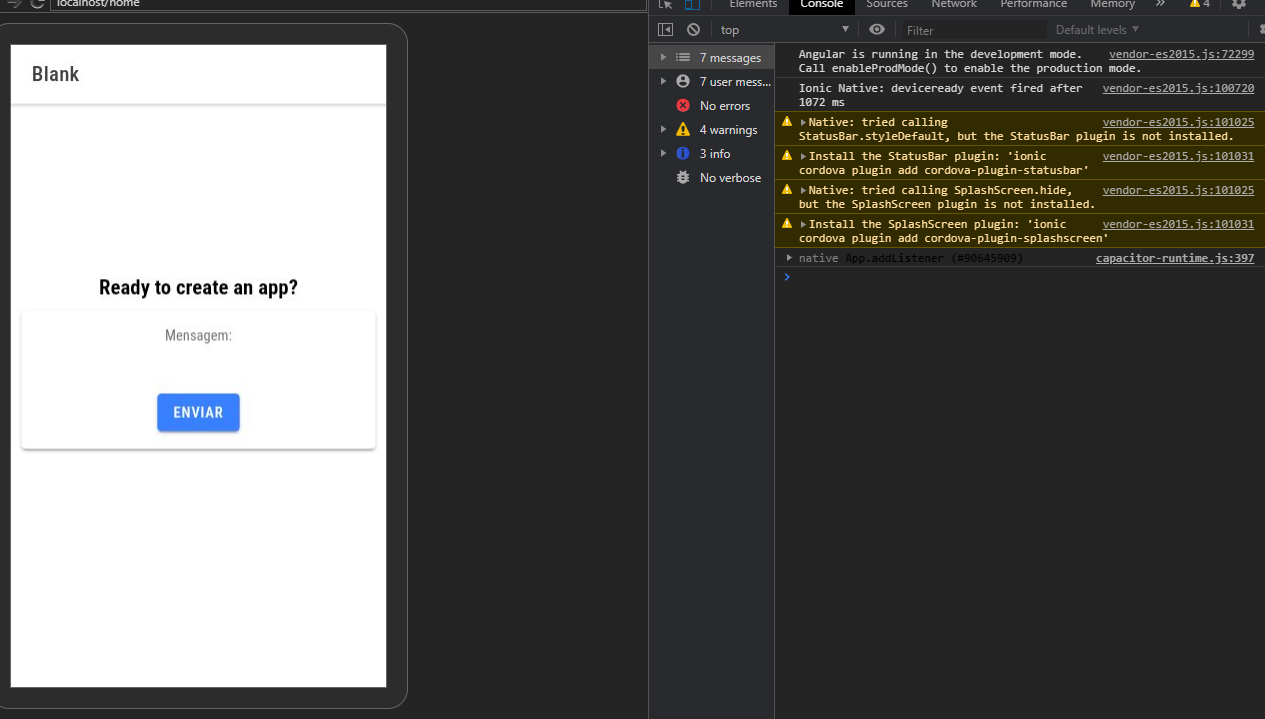Click the red error icon beside No errors
Screen dimensions: 1265x719
(x=683, y=106)
